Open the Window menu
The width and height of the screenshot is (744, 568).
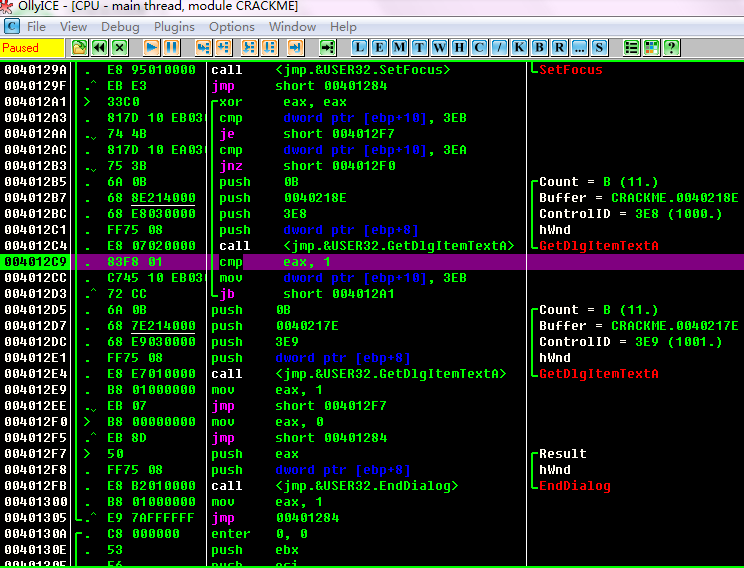point(292,27)
